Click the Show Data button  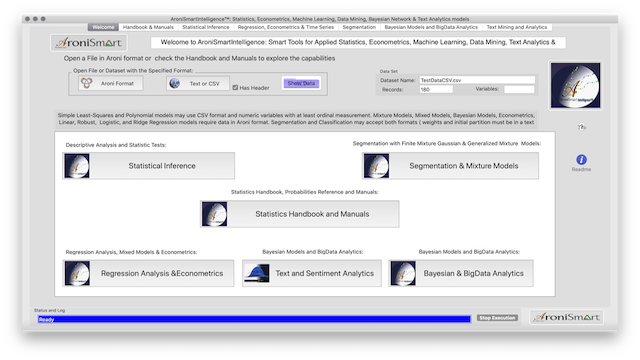coord(301,83)
